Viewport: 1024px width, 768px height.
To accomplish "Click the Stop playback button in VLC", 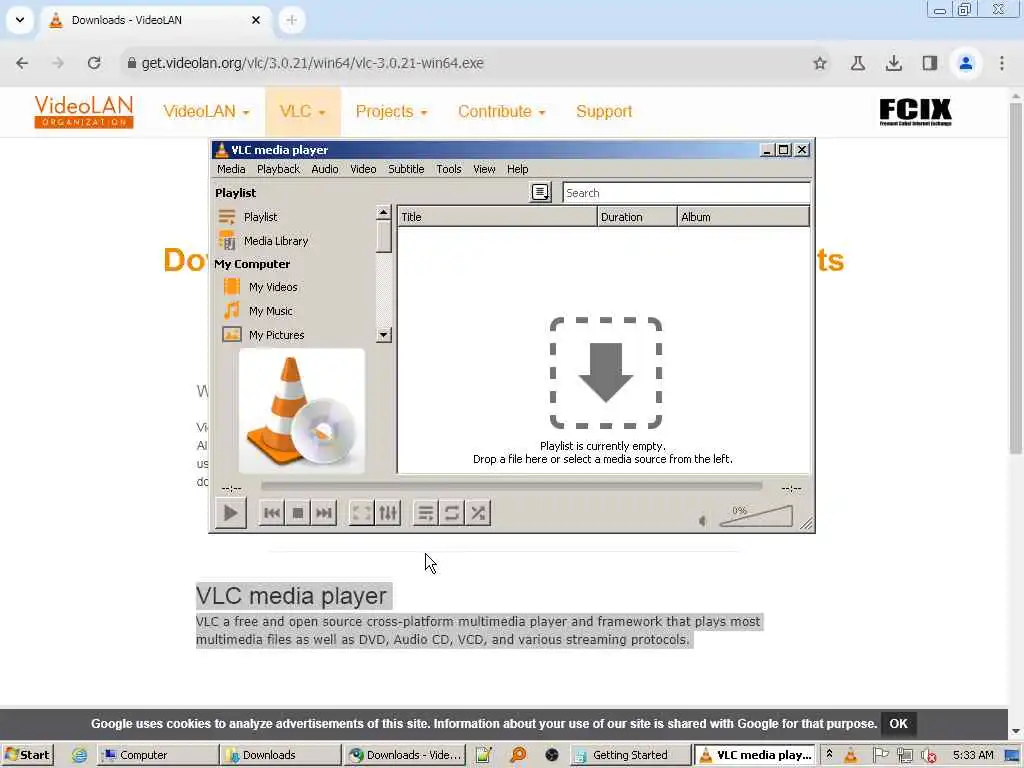I will point(298,513).
